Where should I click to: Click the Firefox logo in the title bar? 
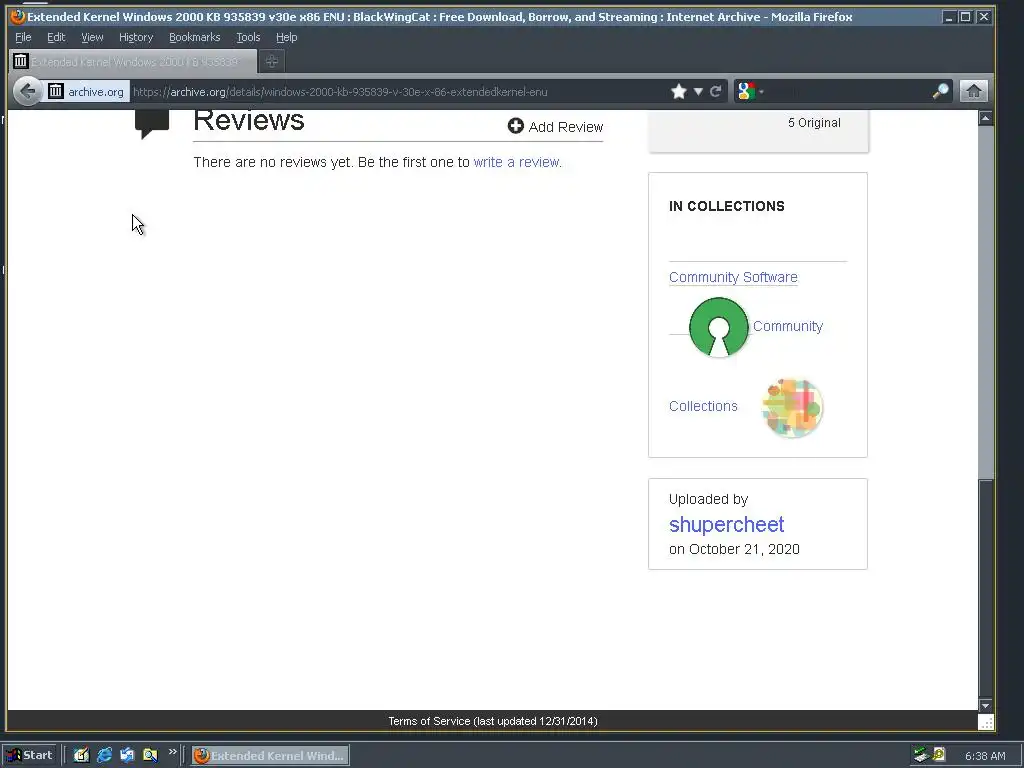[18, 17]
